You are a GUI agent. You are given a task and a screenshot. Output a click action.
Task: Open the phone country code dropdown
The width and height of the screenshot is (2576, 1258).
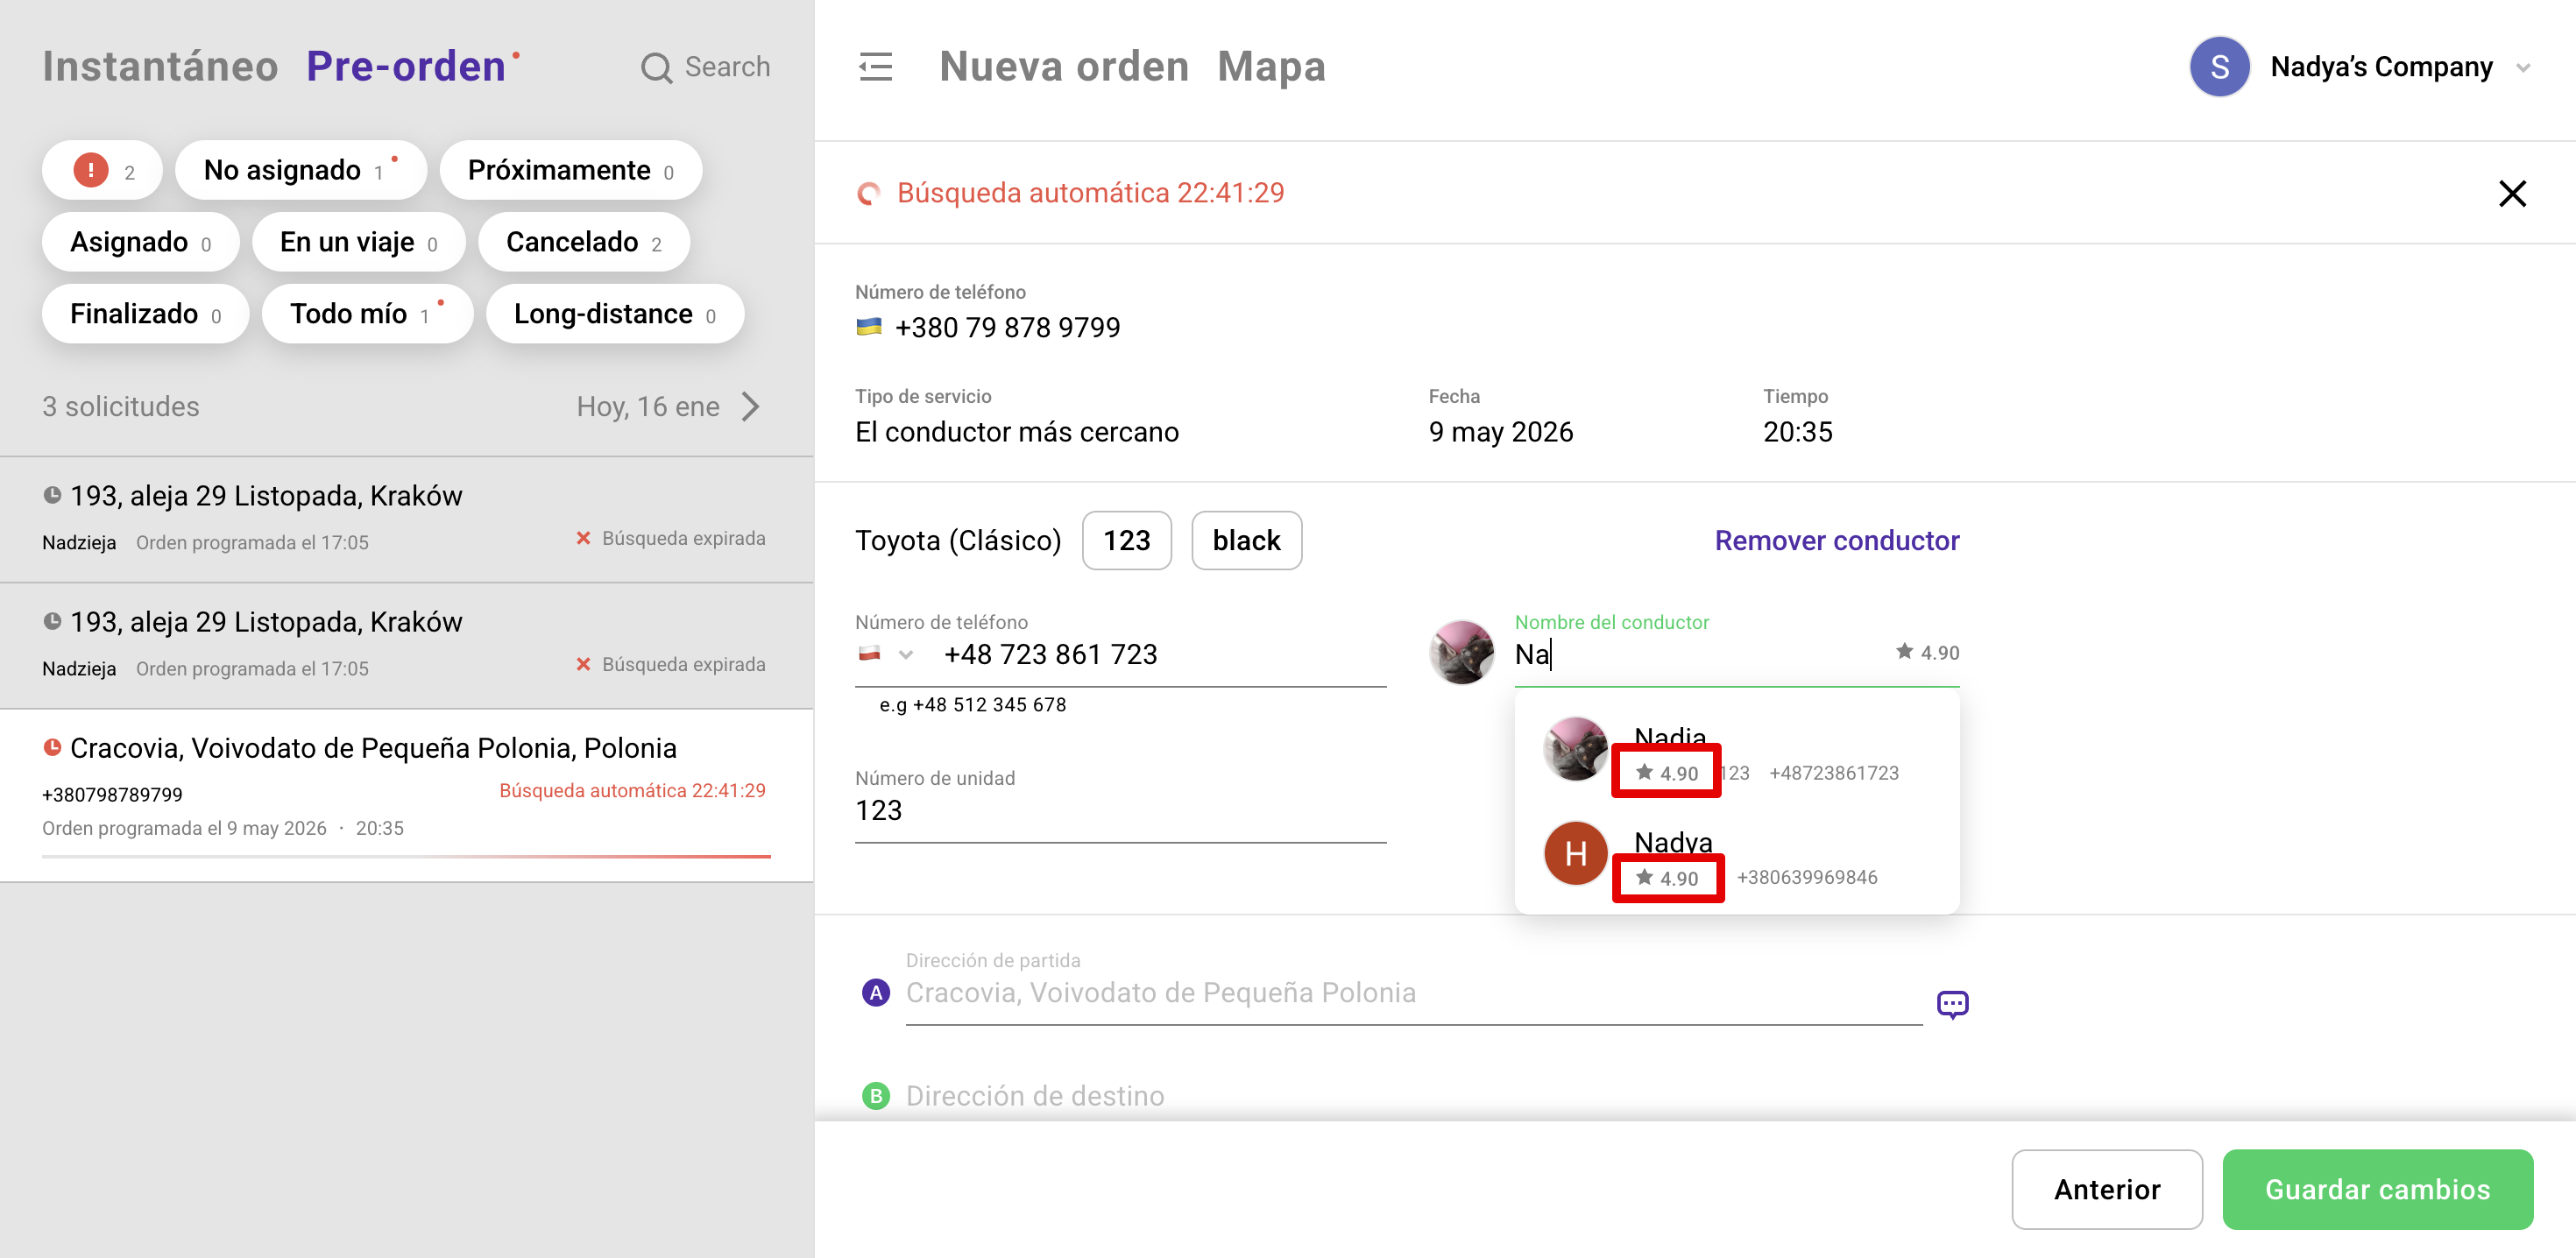(x=905, y=655)
